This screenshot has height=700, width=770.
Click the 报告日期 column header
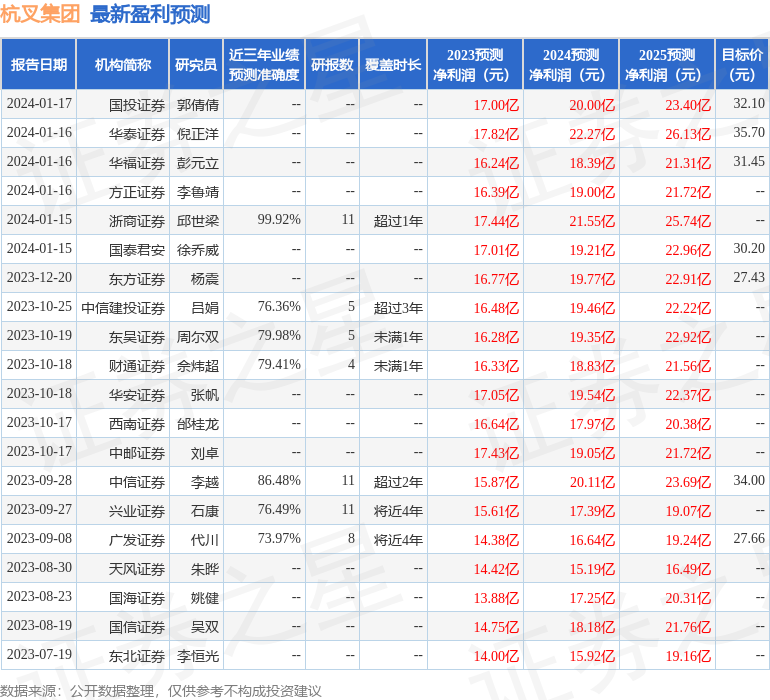[x=38, y=64]
